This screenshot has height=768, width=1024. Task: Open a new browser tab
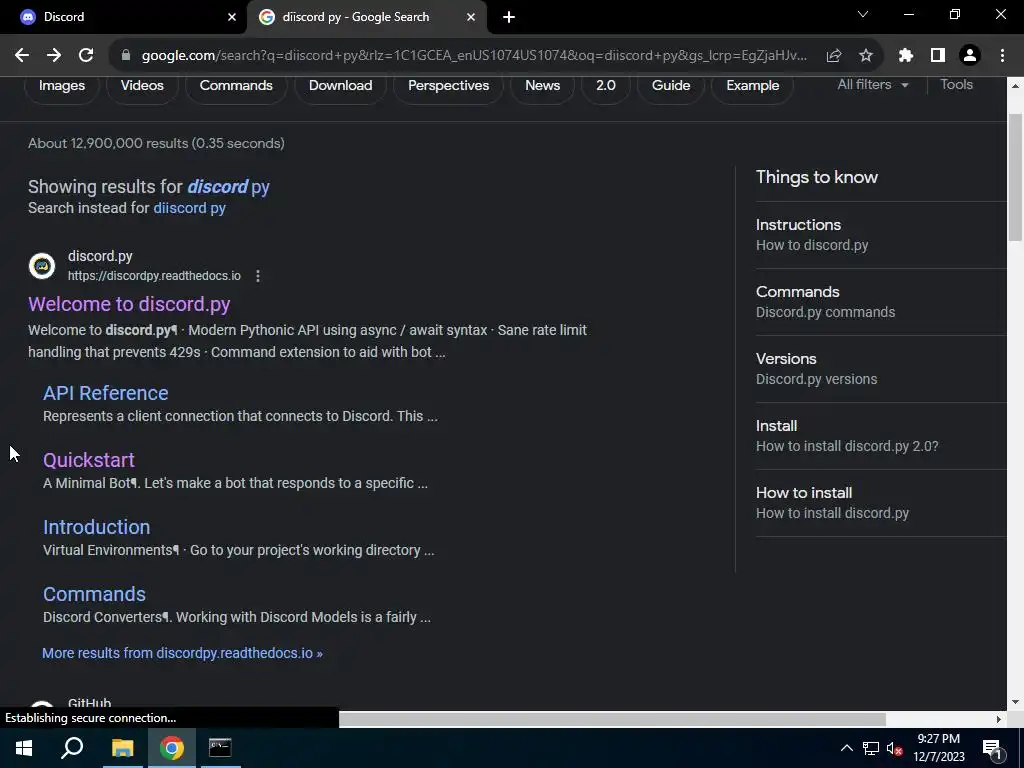tap(509, 17)
